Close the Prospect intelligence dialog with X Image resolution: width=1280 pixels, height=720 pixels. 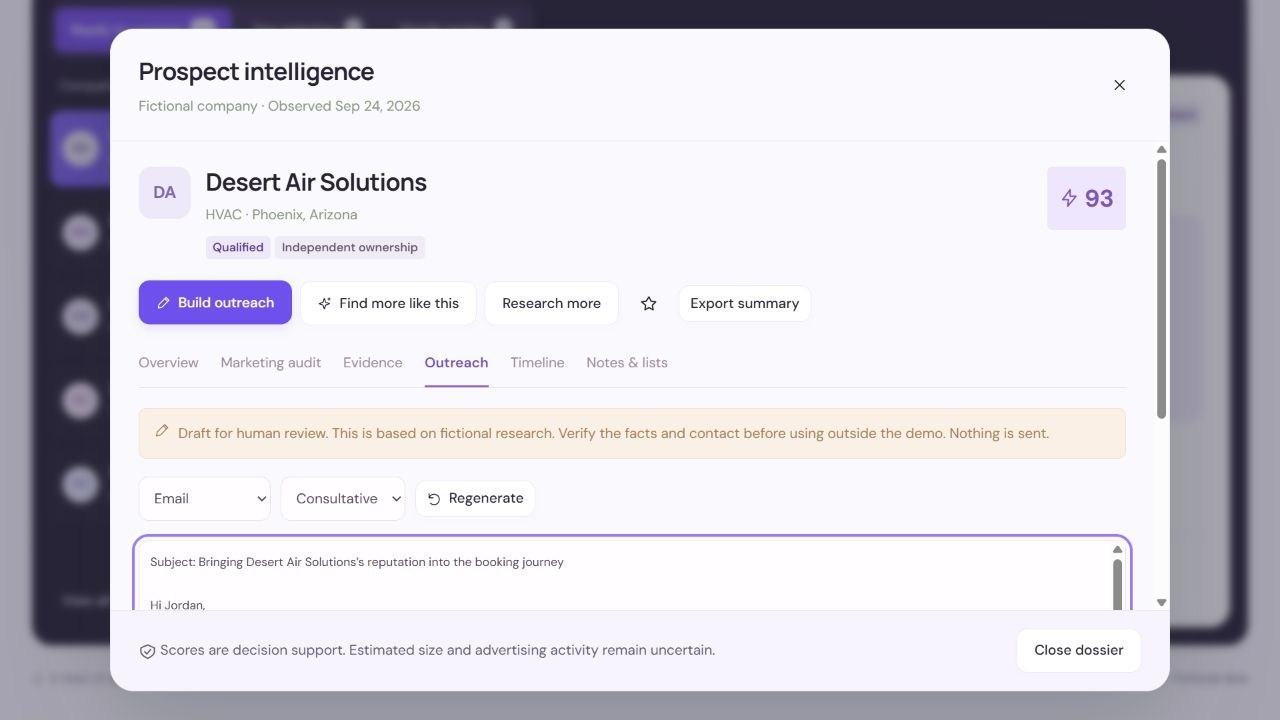pyautogui.click(x=1119, y=85)
